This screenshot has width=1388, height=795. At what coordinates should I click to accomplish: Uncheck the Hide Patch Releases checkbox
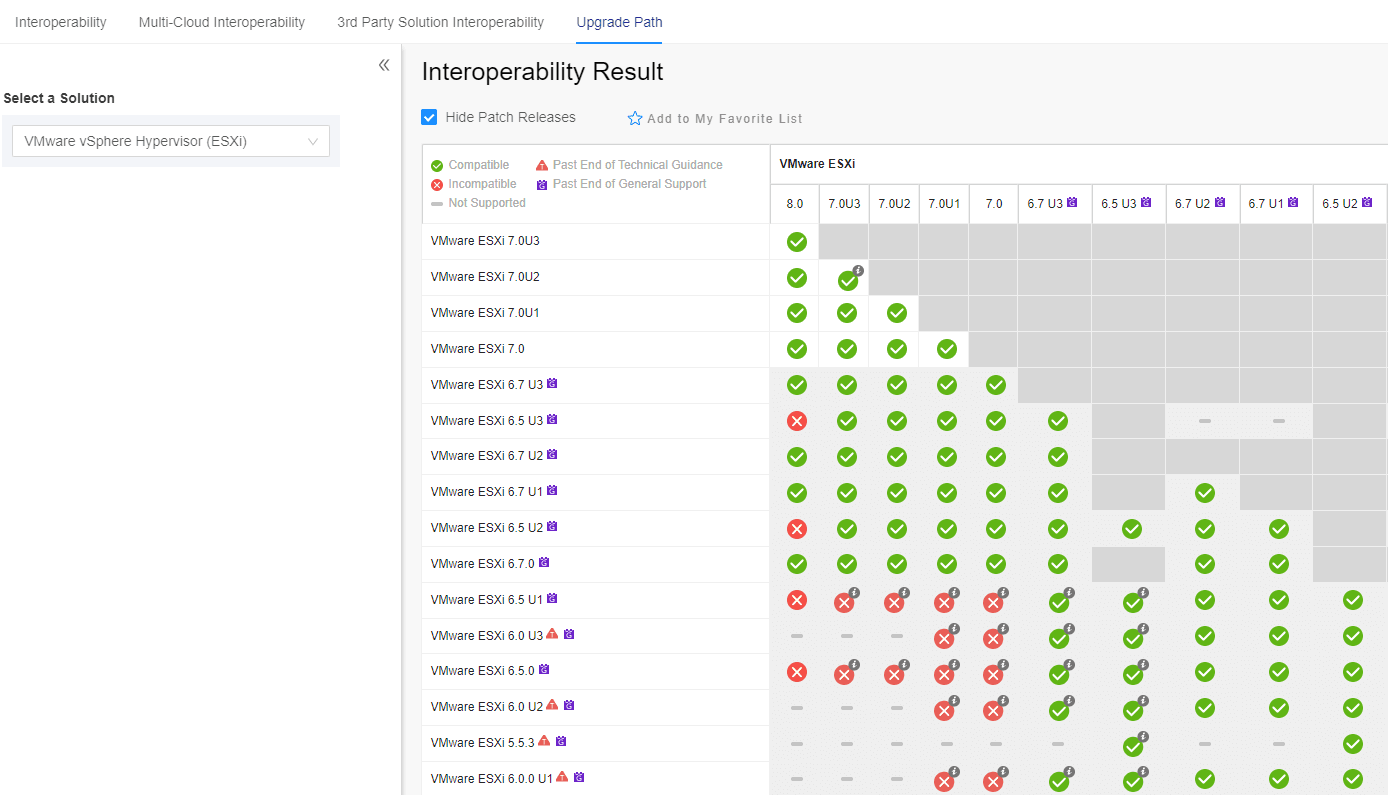tap(429, 117)
